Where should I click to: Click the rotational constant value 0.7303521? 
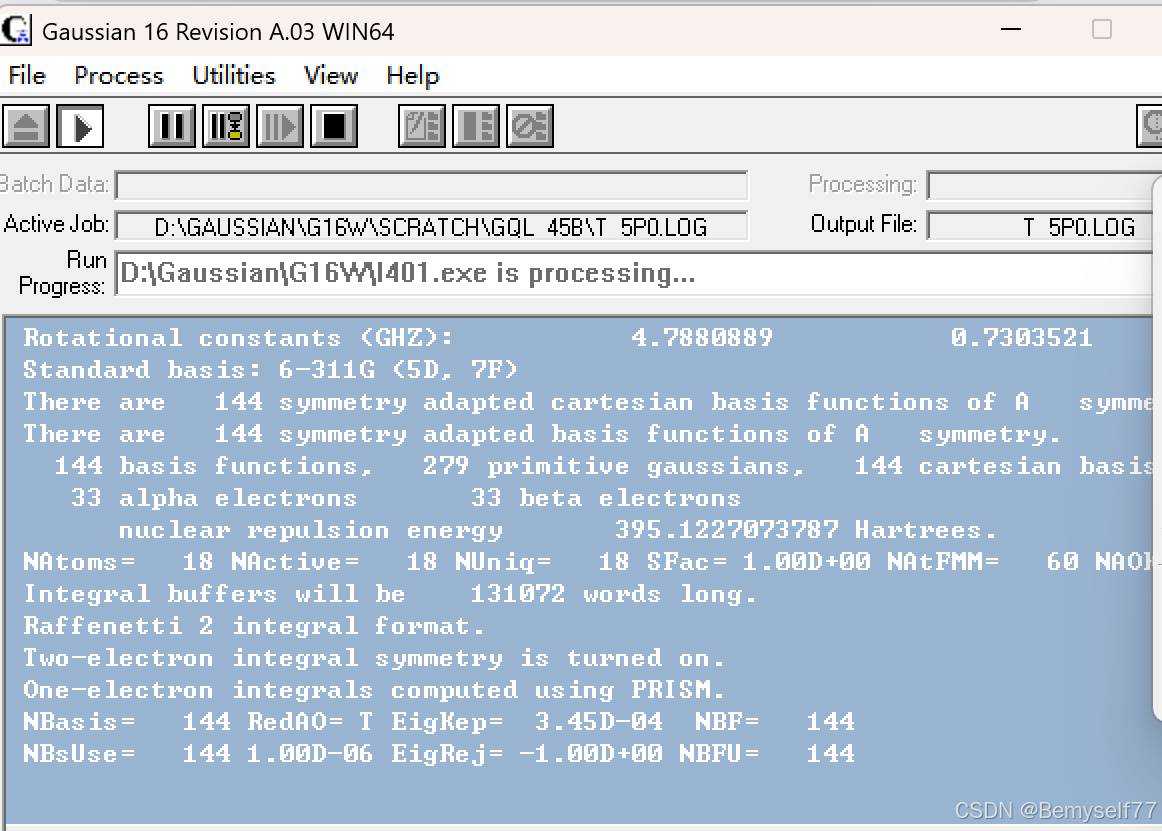(1021, 338)
